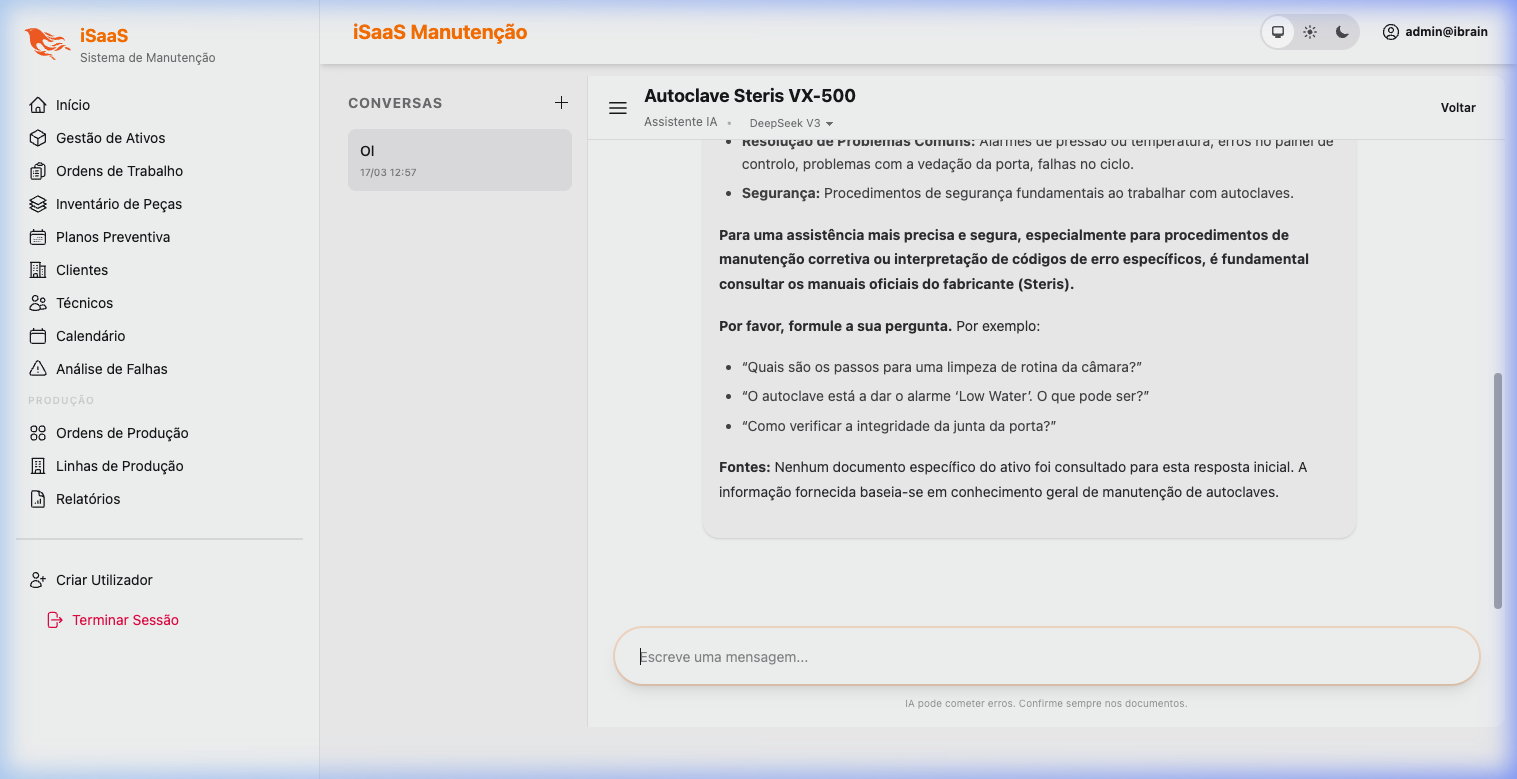
Task: Open Inventário de Peças layers icon
Action: pos(38,204)
